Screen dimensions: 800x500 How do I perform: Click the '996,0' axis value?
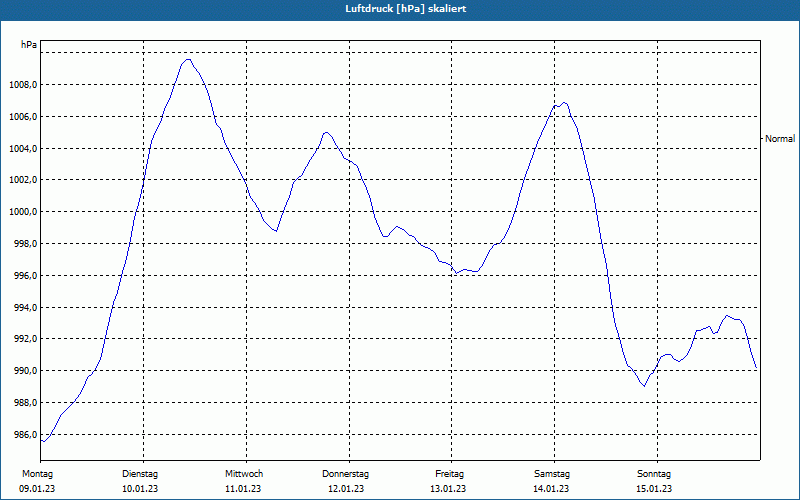coord(25,276)
